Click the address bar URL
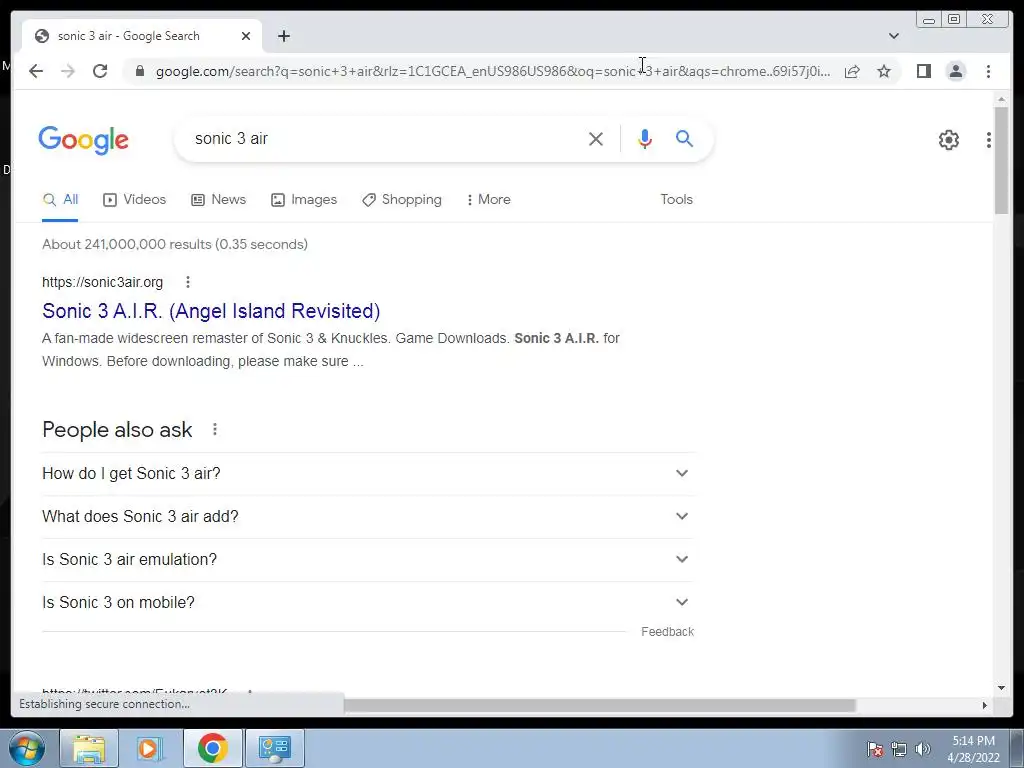Viewport: 1024px width, 768px height. pos(493,71)
